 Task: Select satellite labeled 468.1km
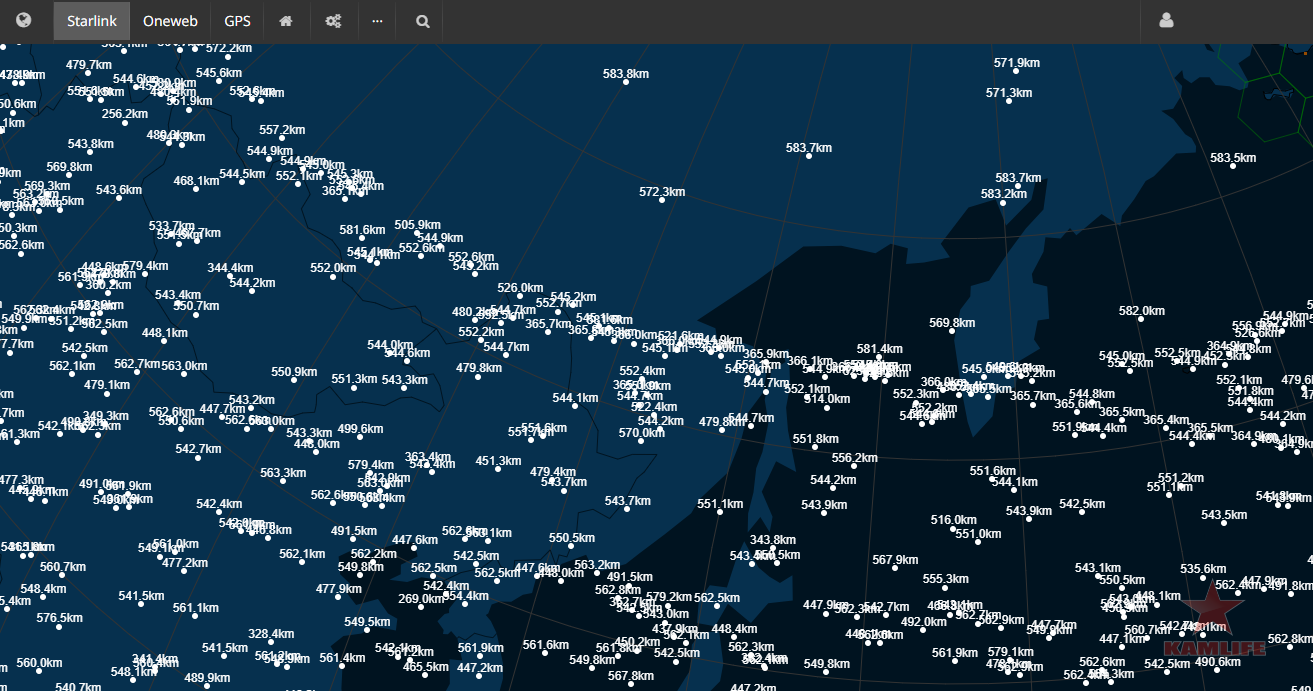click(196, 181)
